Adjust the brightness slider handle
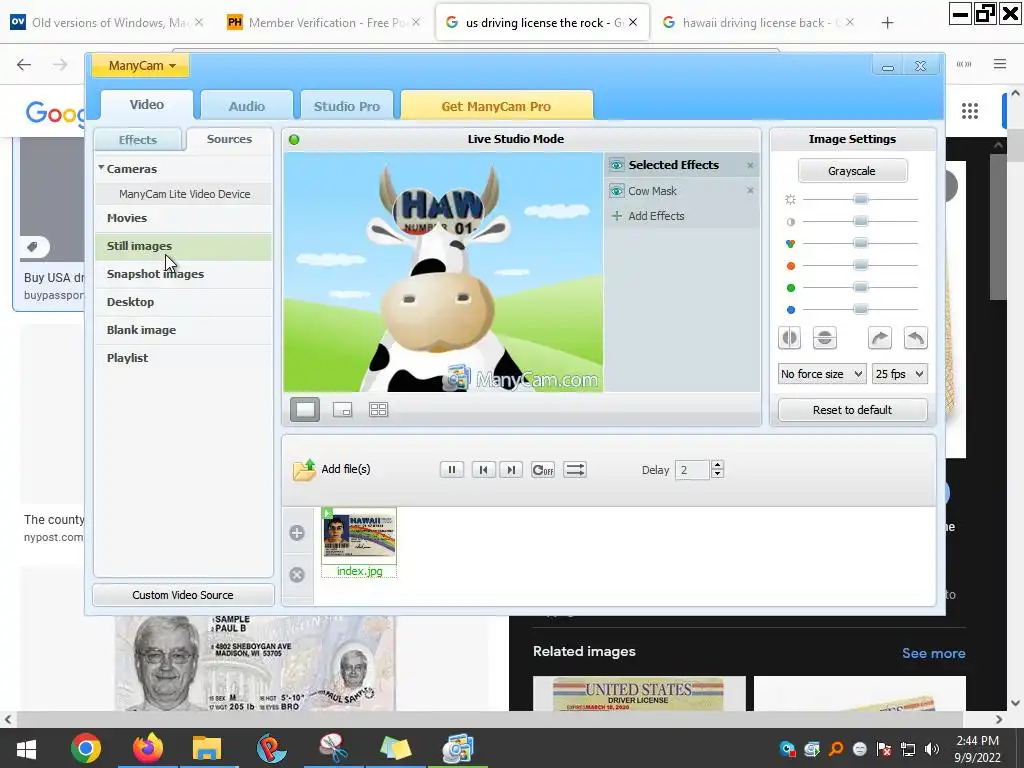The image size is (1024, 768). point(861,199)
